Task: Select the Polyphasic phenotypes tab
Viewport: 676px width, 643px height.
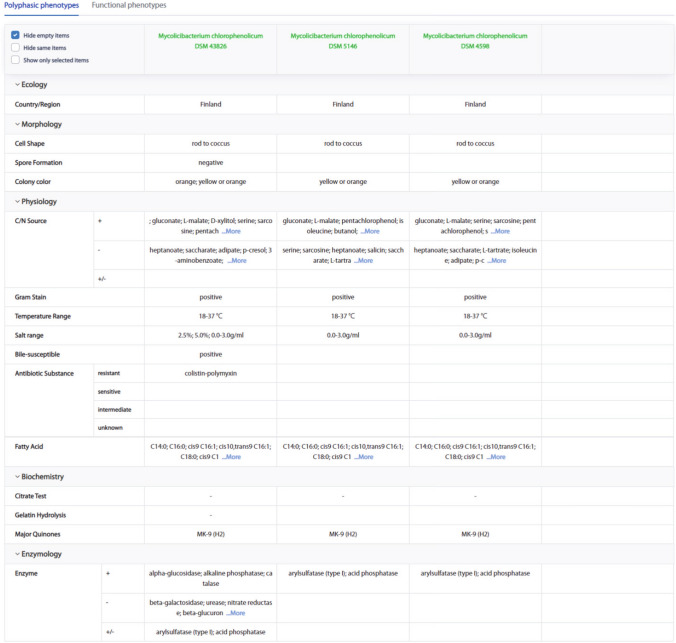Action: (x=41, y=6)
